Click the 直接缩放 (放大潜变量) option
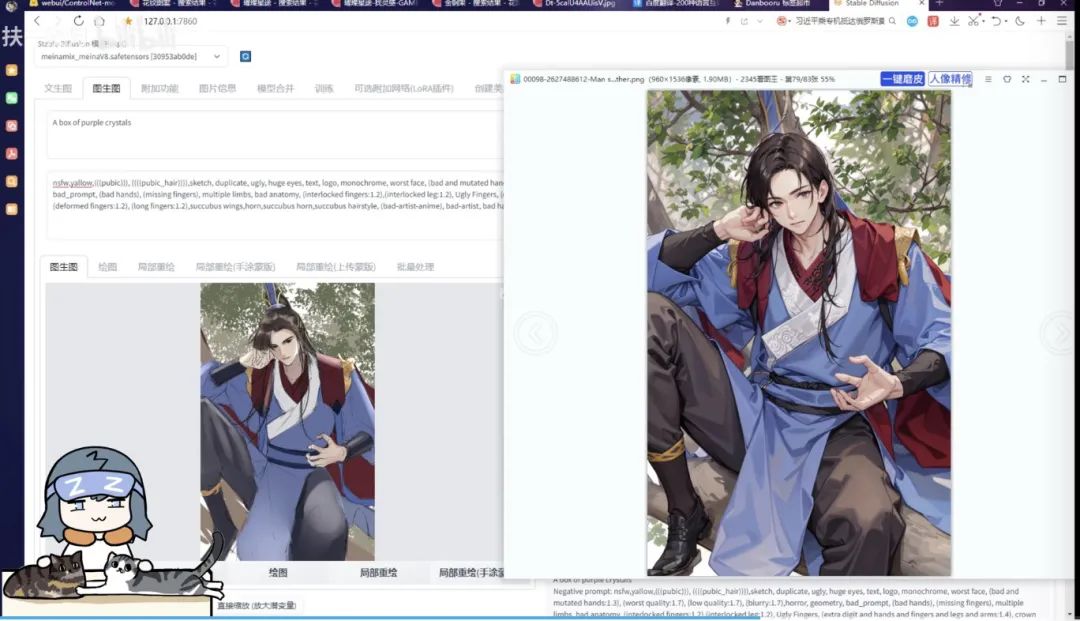Viewport: 1080px width, 621px height. [x=256, y=606]
